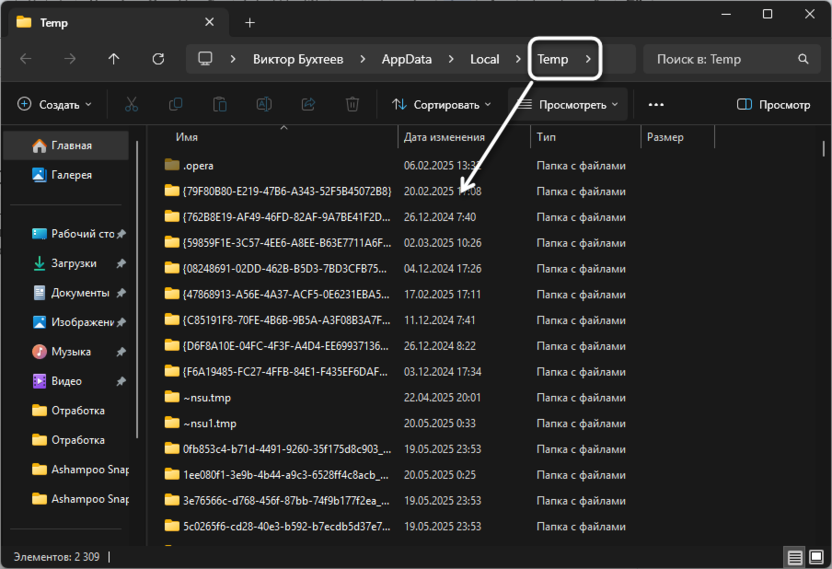This screenshot has width=832, height=569.
Task: Toggle the Просмотр preview pane
Action: 773,104
